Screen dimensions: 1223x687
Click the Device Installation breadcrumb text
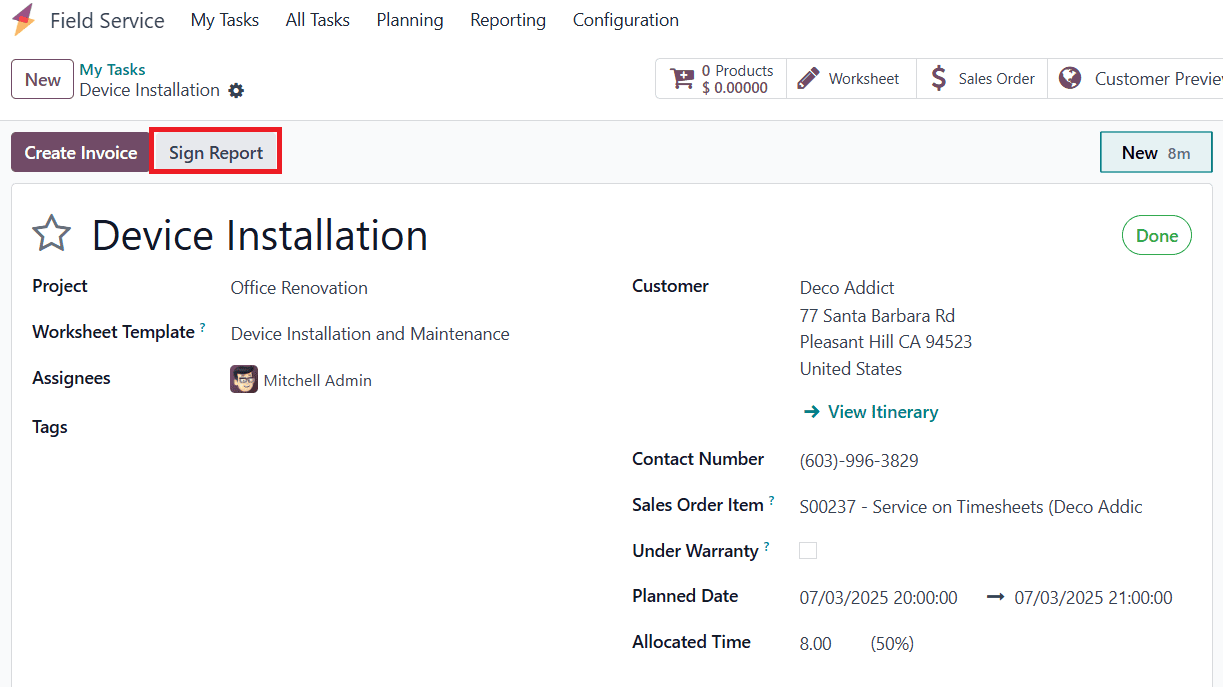coord(150,90)
